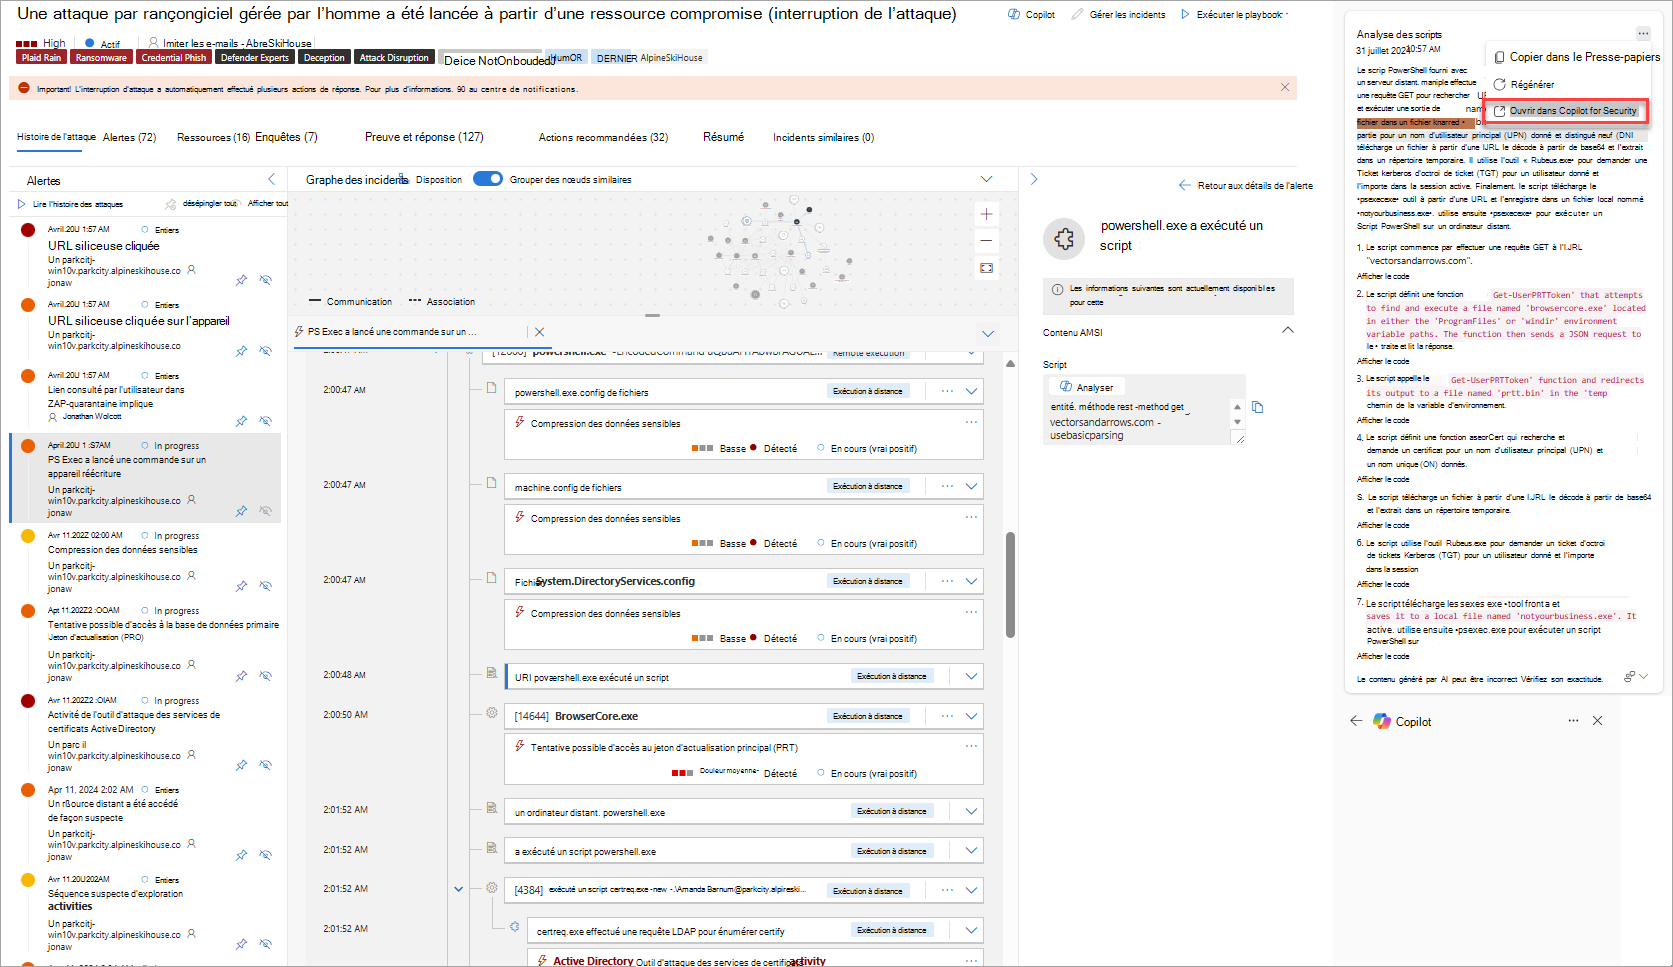
Task: Switch to the Alertes (72) tab
Action: pyautogui.click(x=130, y=137)
